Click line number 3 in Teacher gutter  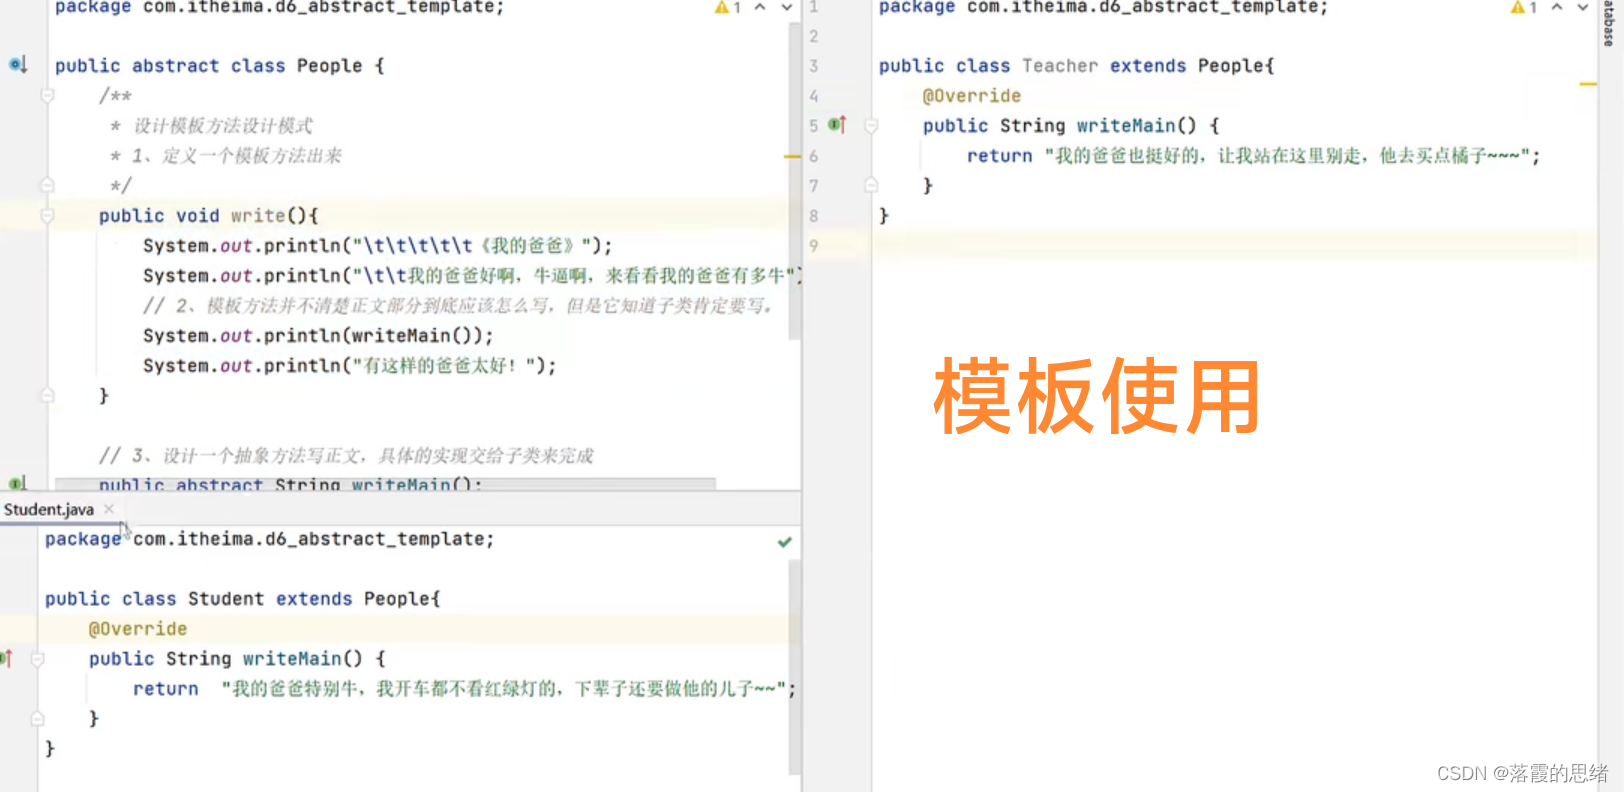point(814,66)
